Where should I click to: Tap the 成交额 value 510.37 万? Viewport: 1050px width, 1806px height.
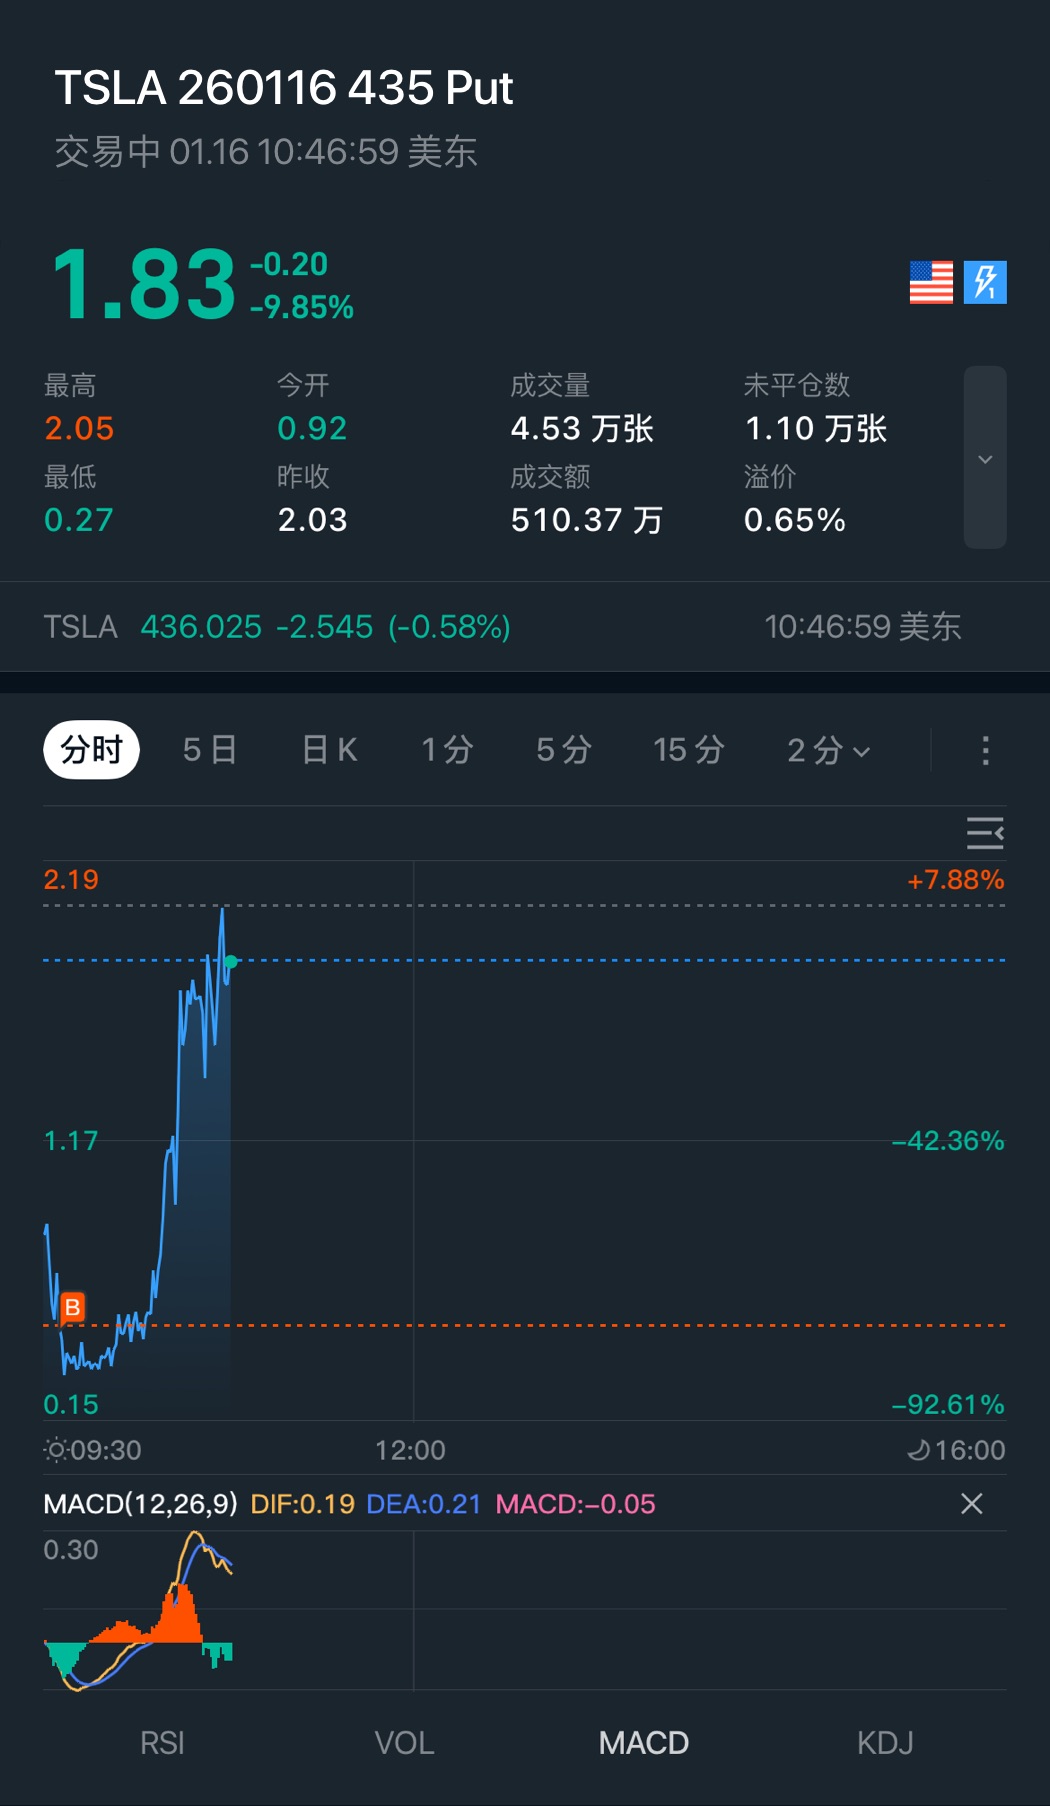[x=587, y=519]
